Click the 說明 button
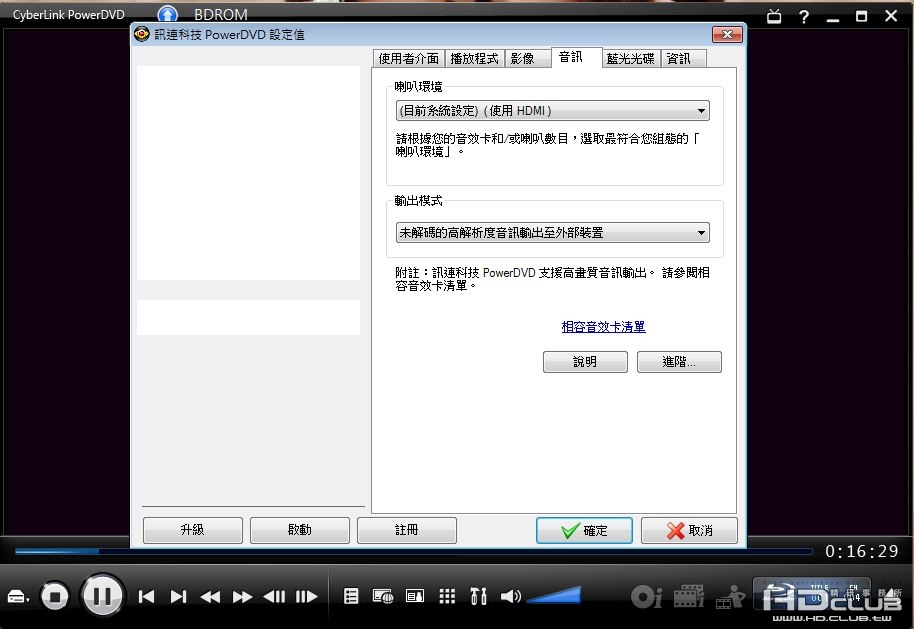This screenshot has width=914, height=629. click(585, 362)
